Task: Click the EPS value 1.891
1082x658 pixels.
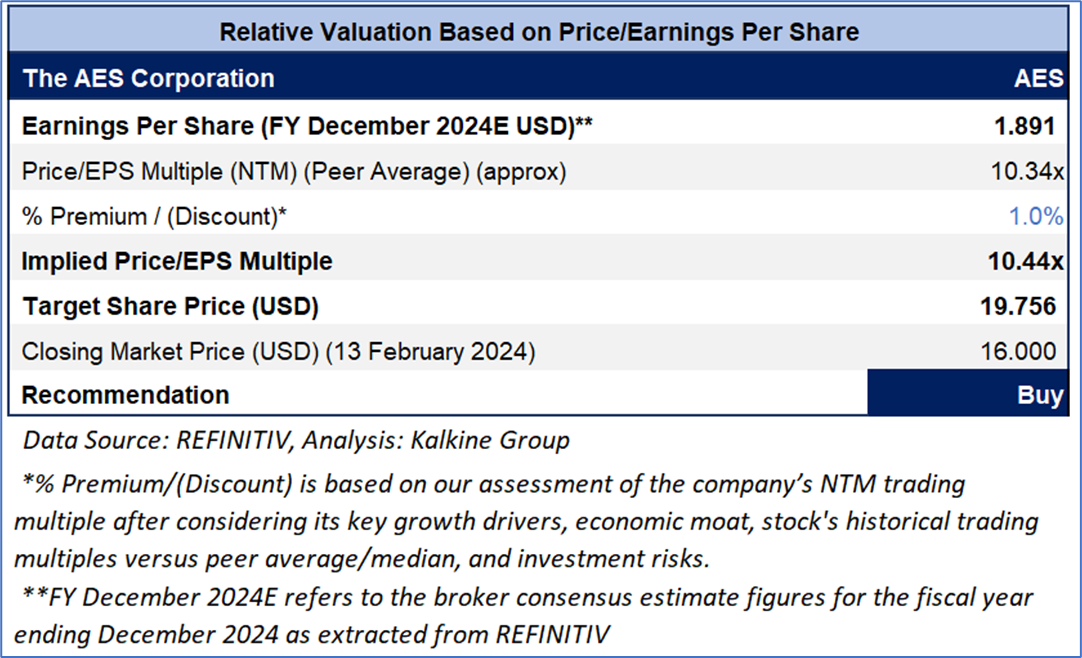Action: click(1023, 126)
